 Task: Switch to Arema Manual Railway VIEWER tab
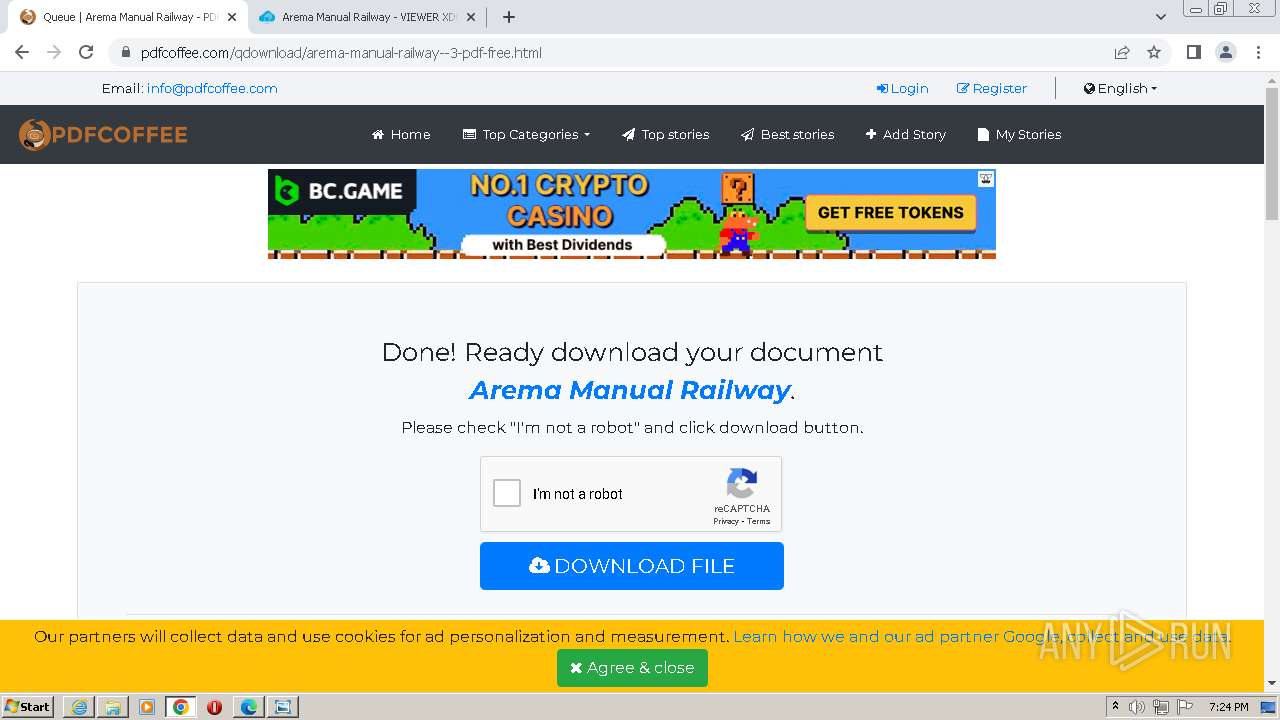click(366, 17)
